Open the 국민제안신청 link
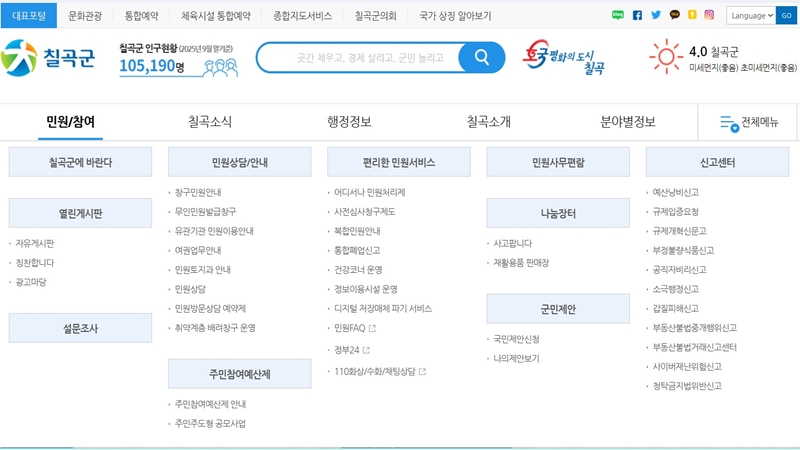 tap(516, 339)
